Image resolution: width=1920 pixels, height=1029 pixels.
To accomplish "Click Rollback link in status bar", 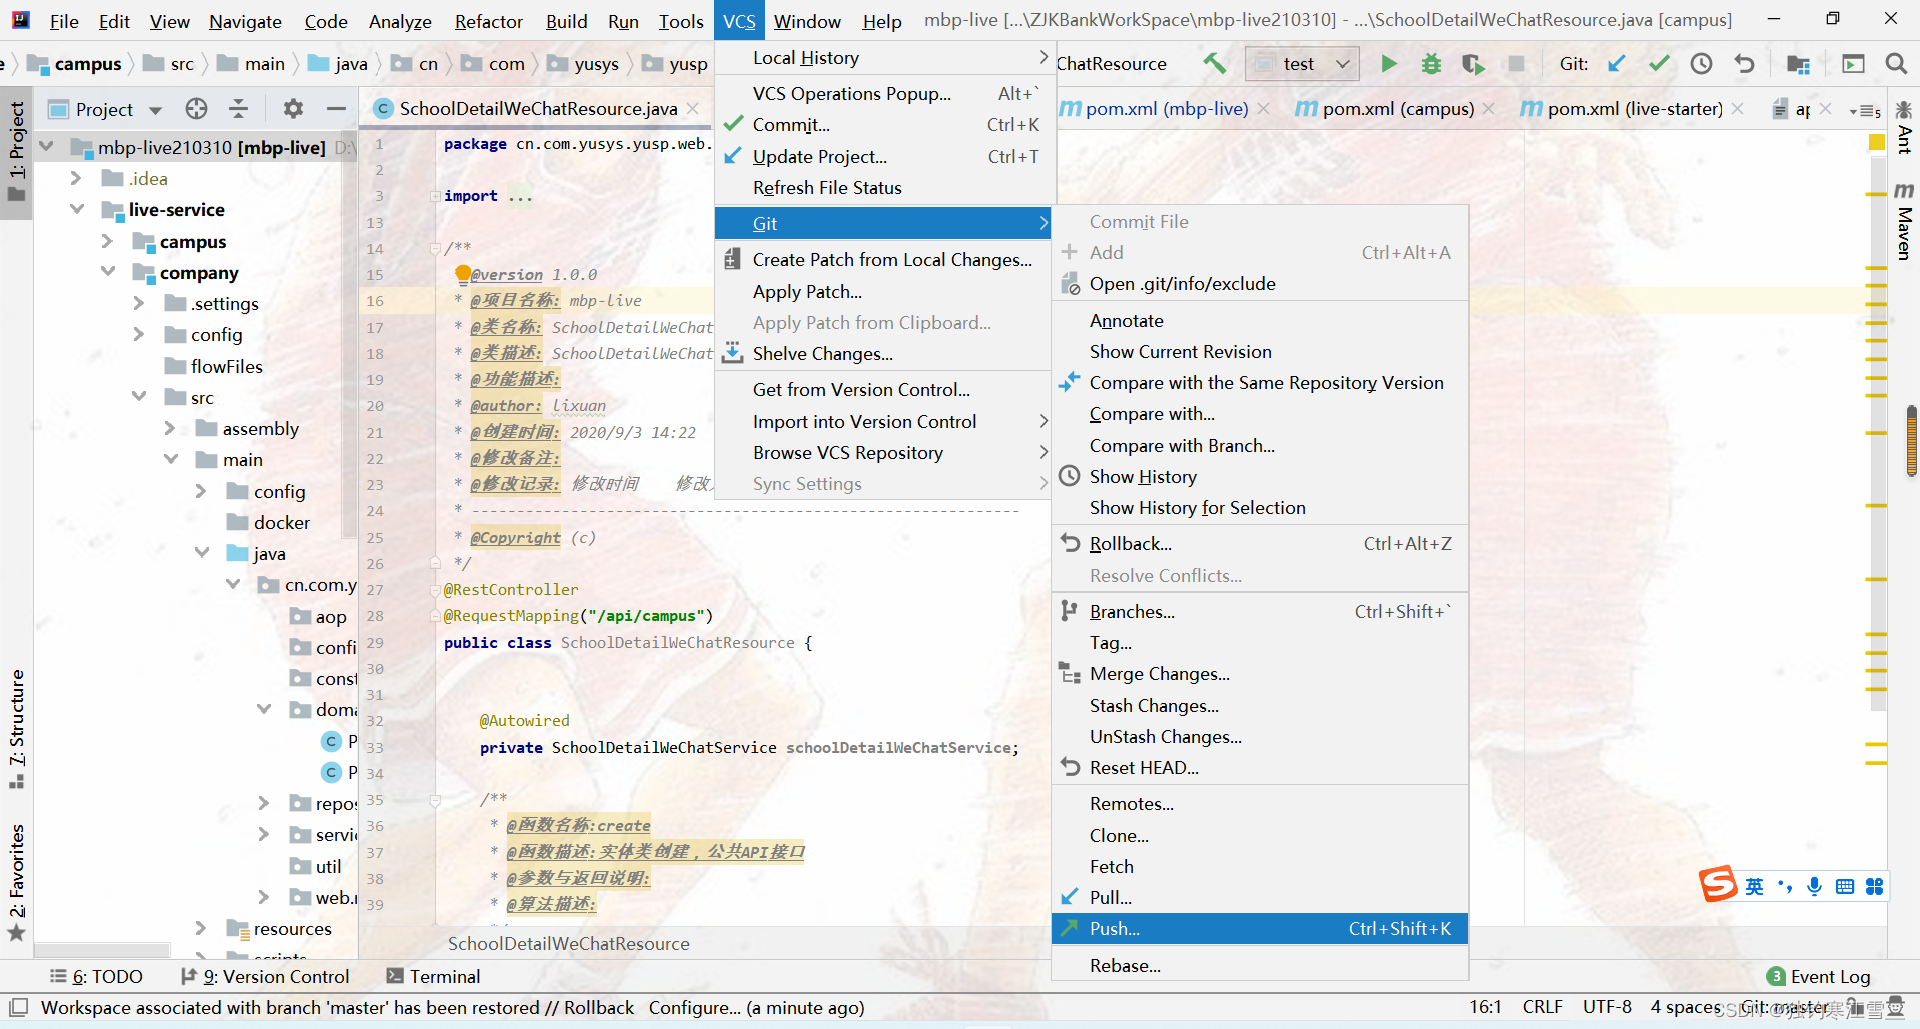I will 599,1007.
